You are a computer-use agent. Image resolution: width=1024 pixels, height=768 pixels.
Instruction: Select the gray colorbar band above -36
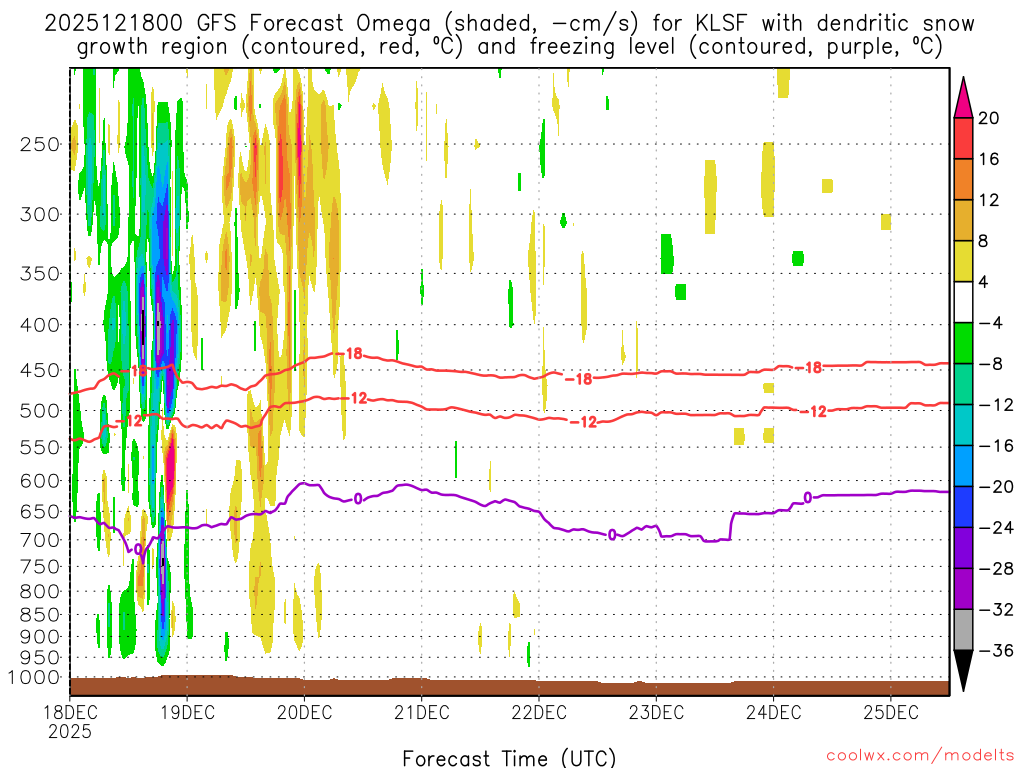(964, 629)
